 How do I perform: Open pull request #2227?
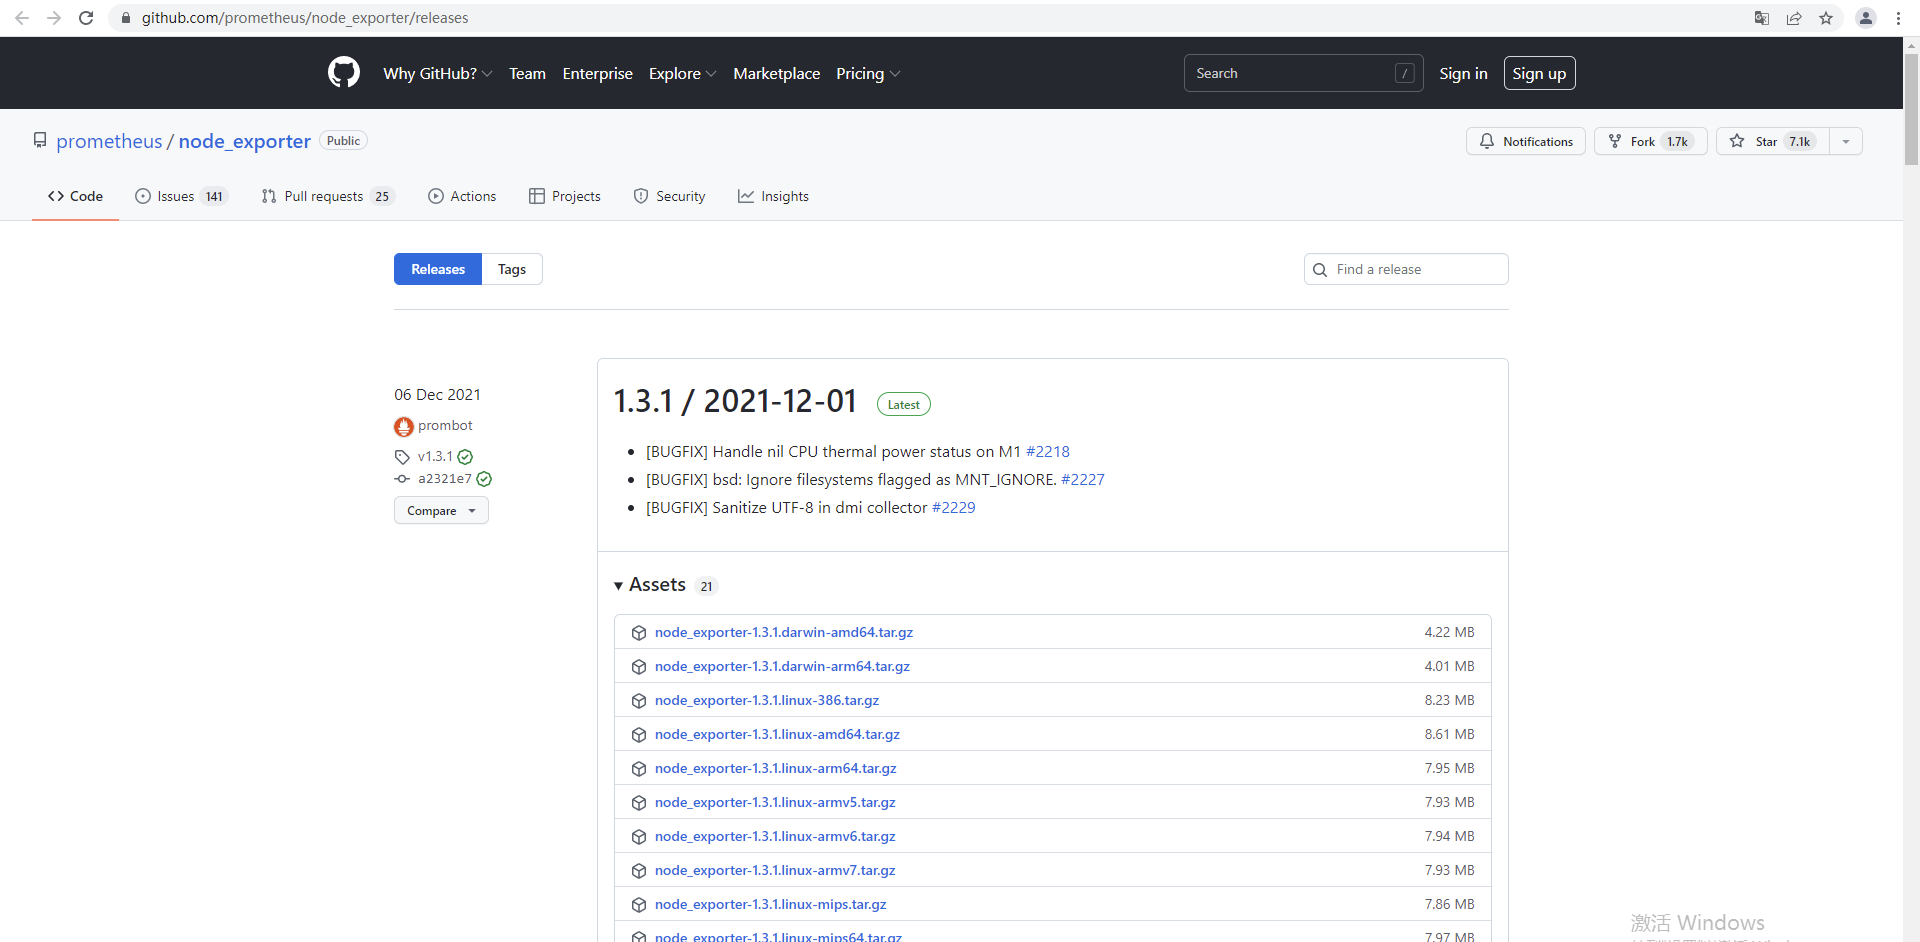(x=1082, y=480)
